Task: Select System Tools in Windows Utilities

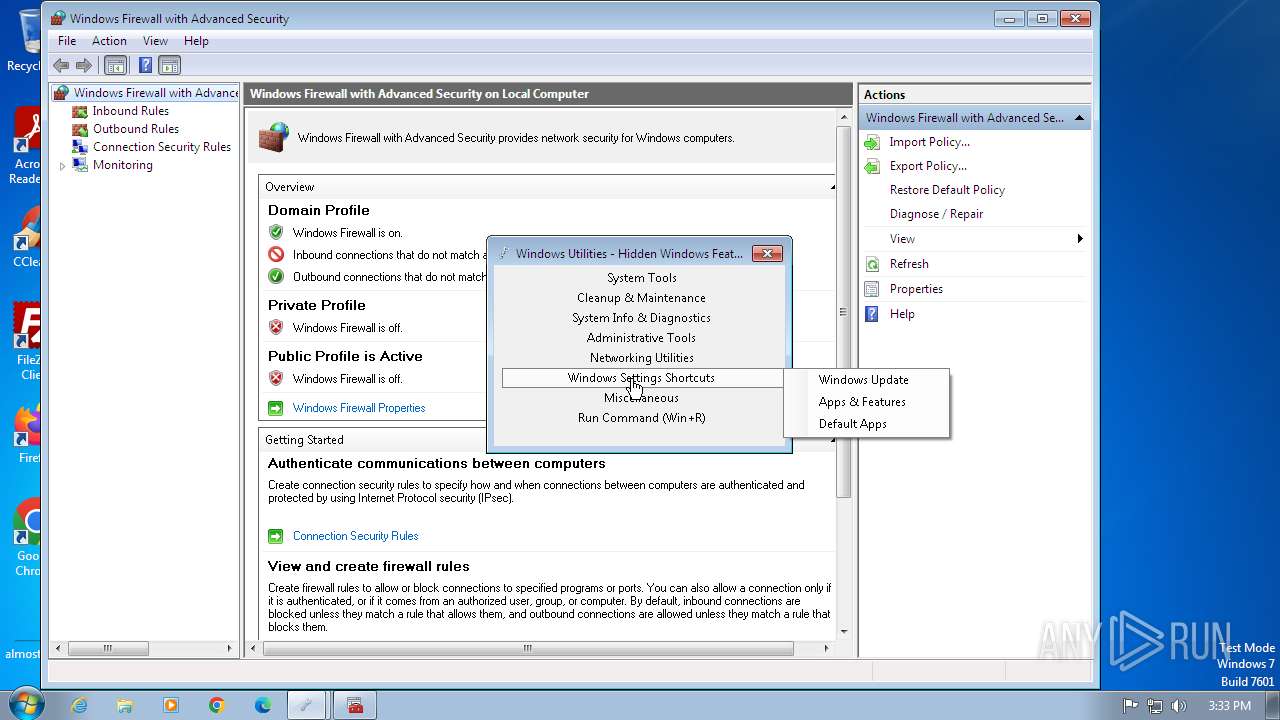Action: 641,278
